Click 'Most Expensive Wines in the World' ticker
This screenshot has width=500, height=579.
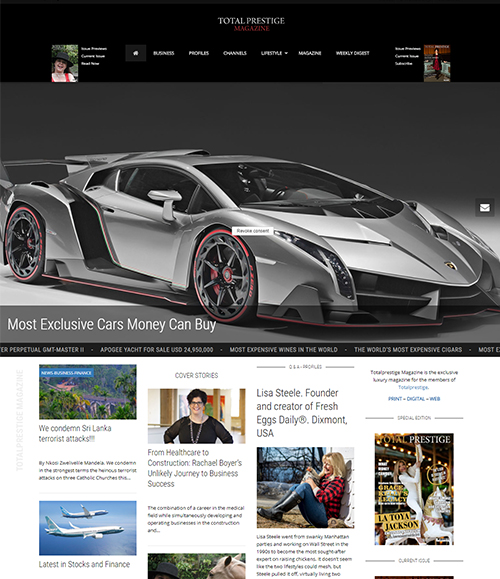283,350
